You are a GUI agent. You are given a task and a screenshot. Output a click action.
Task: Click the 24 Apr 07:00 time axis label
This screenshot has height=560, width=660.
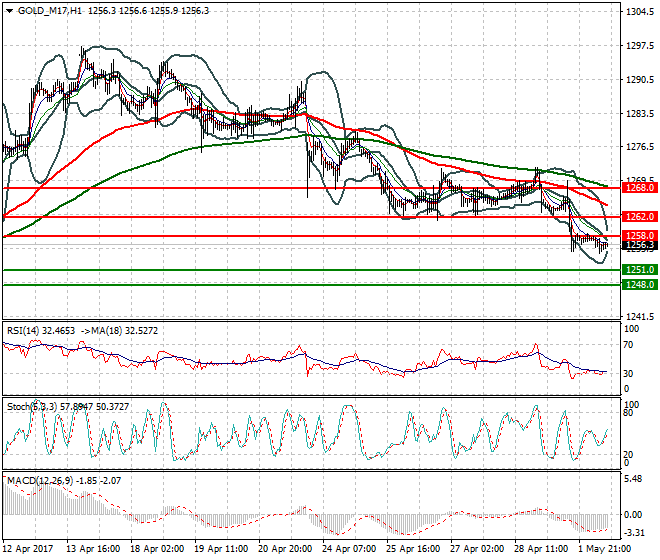click(349, 549)
